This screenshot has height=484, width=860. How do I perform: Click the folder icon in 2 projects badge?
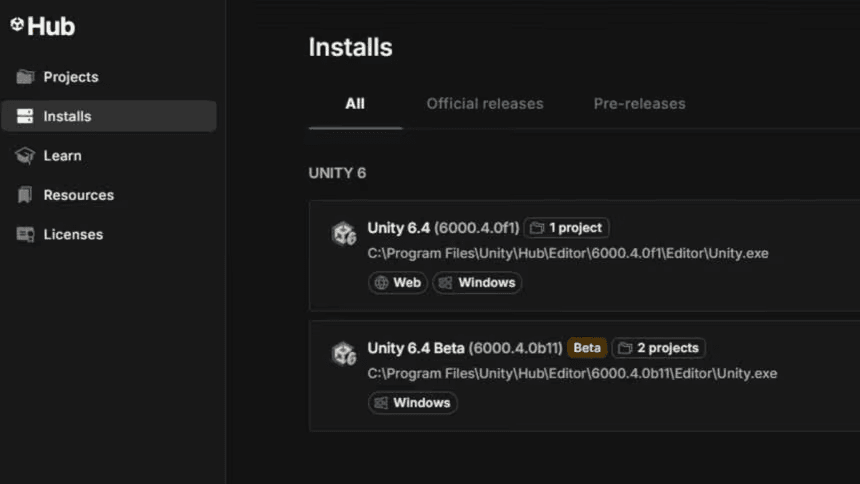coord(625,348)
